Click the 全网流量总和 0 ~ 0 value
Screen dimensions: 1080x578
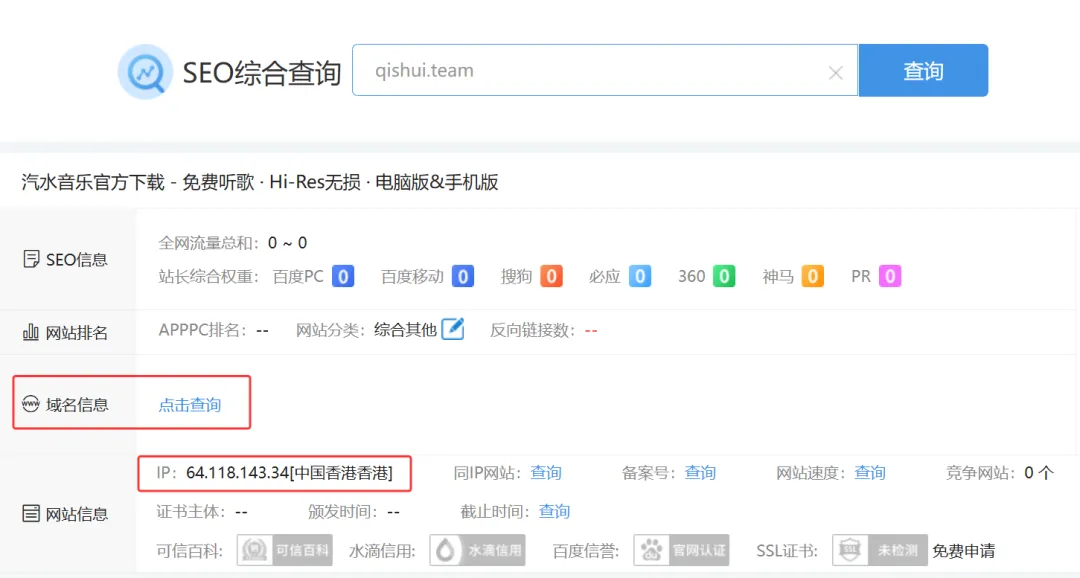(x=287, y=242)
